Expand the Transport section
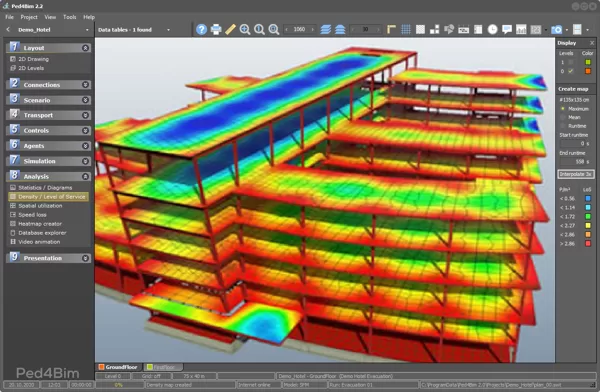 (85, 115)
